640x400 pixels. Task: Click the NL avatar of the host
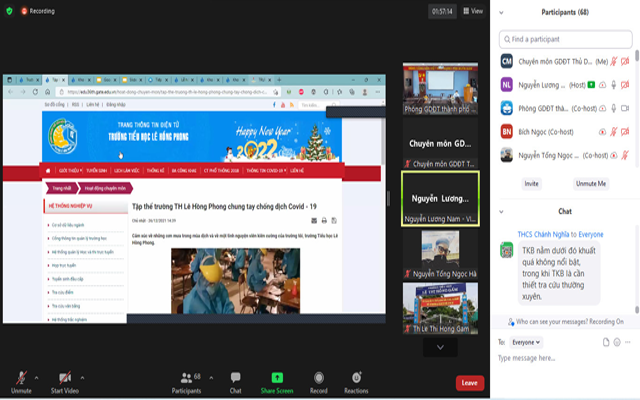507,85
